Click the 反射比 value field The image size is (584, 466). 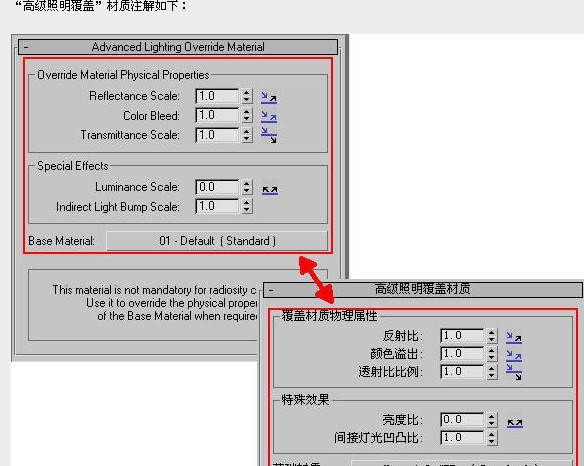click(x=462, y=336)
